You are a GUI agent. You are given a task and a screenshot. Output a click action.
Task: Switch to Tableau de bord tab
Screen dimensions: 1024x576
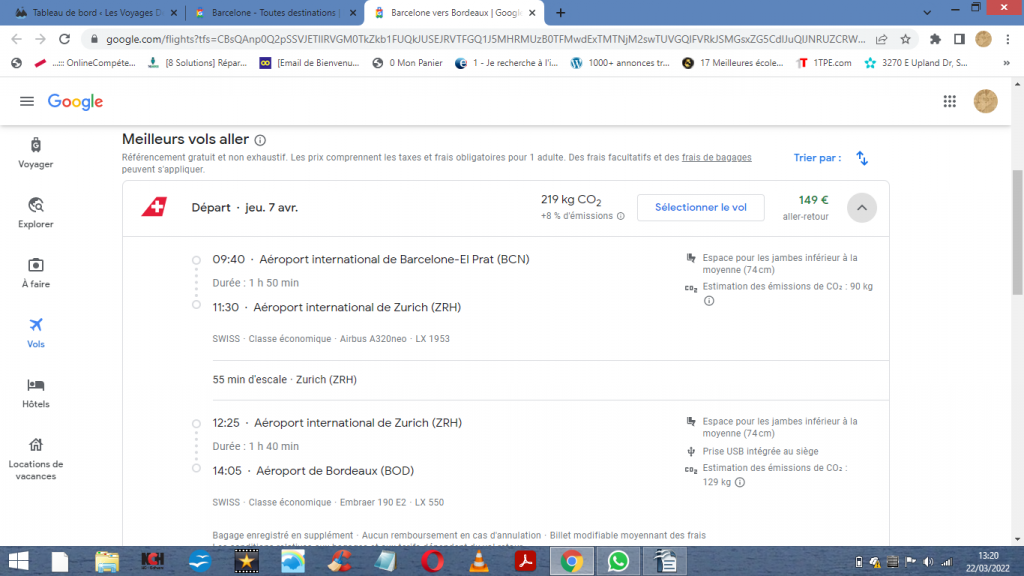(x=96, y=12)
